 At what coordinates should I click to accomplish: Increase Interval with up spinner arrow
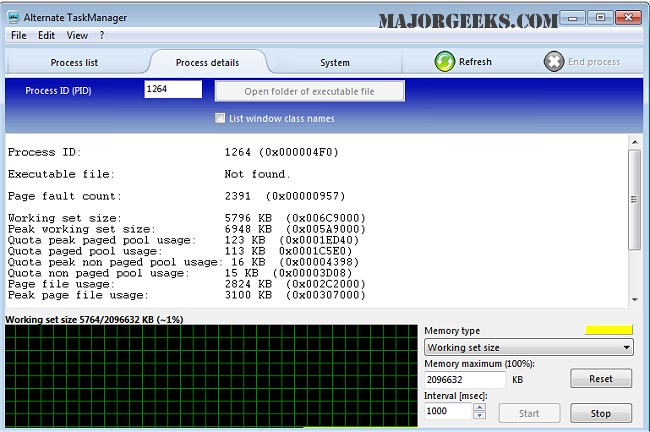(x=479, y=407)
